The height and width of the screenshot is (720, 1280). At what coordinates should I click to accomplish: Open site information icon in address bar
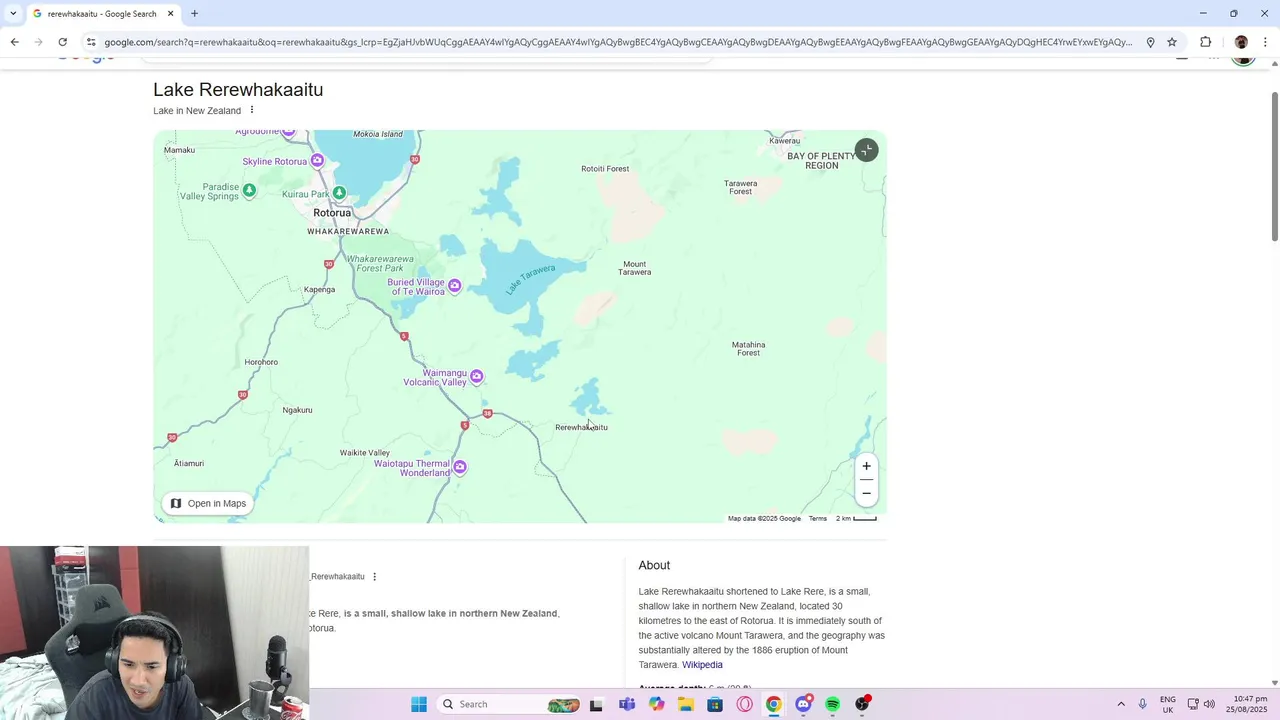pyautogui.click(x=91, y=42)
